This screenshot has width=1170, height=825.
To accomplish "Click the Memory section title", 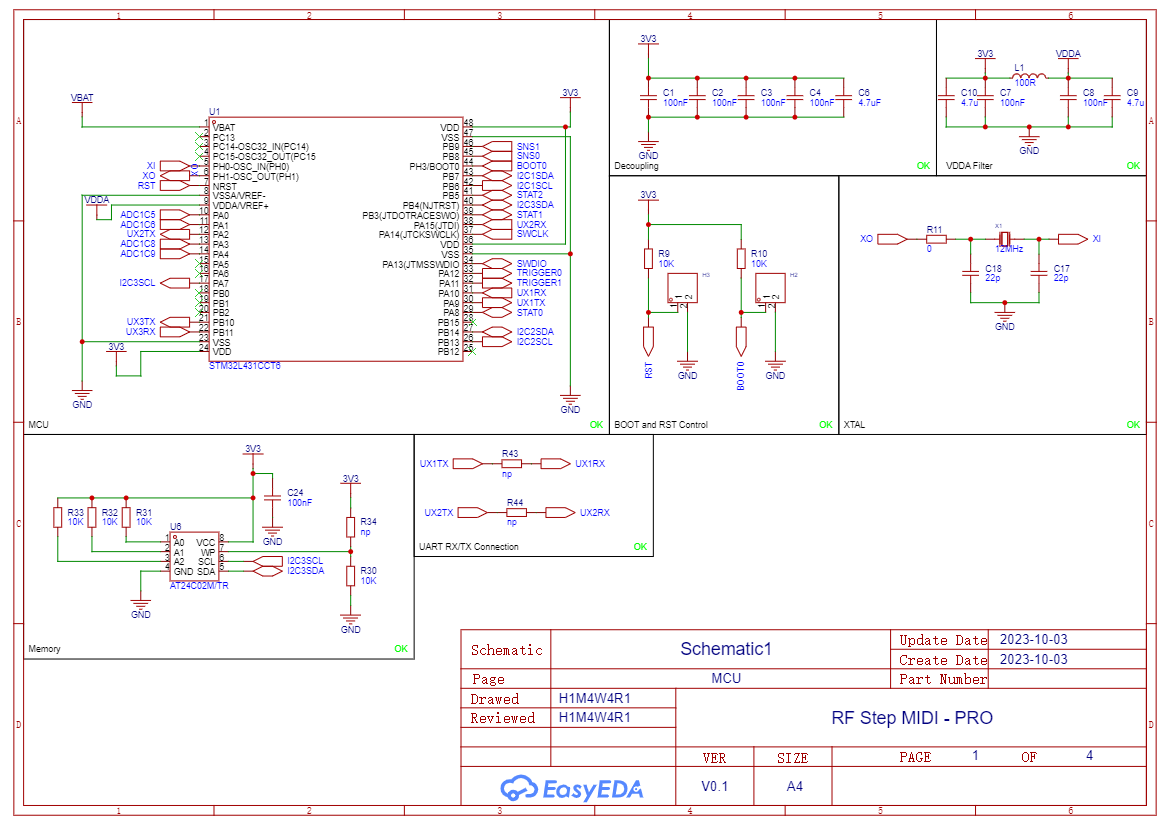I will pos(45,649).
